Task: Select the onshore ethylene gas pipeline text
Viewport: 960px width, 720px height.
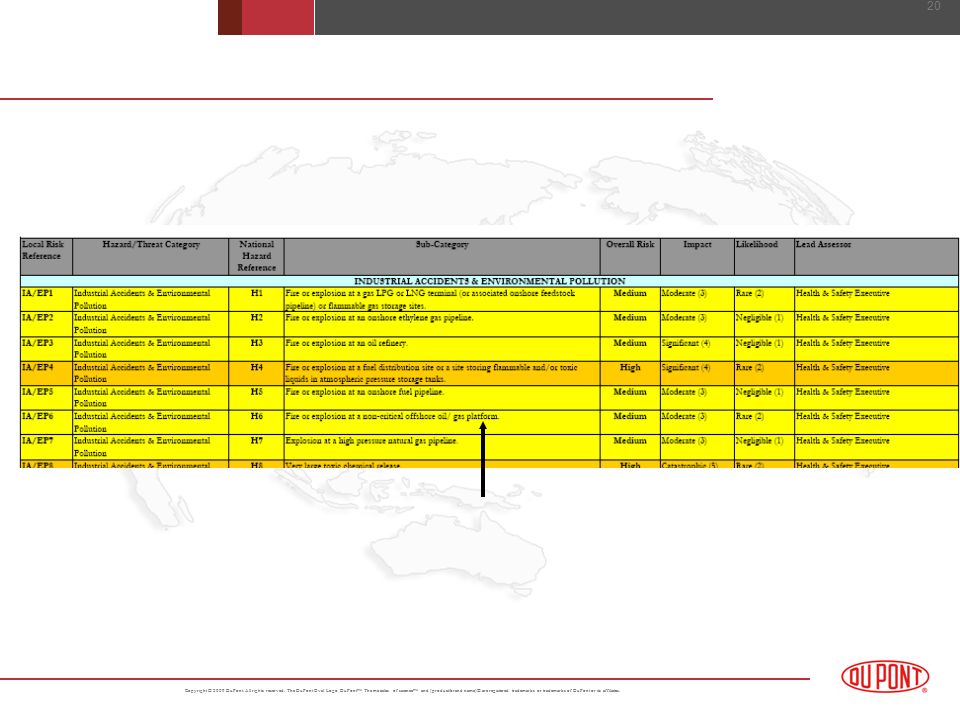Action: [x=379, y=318]
